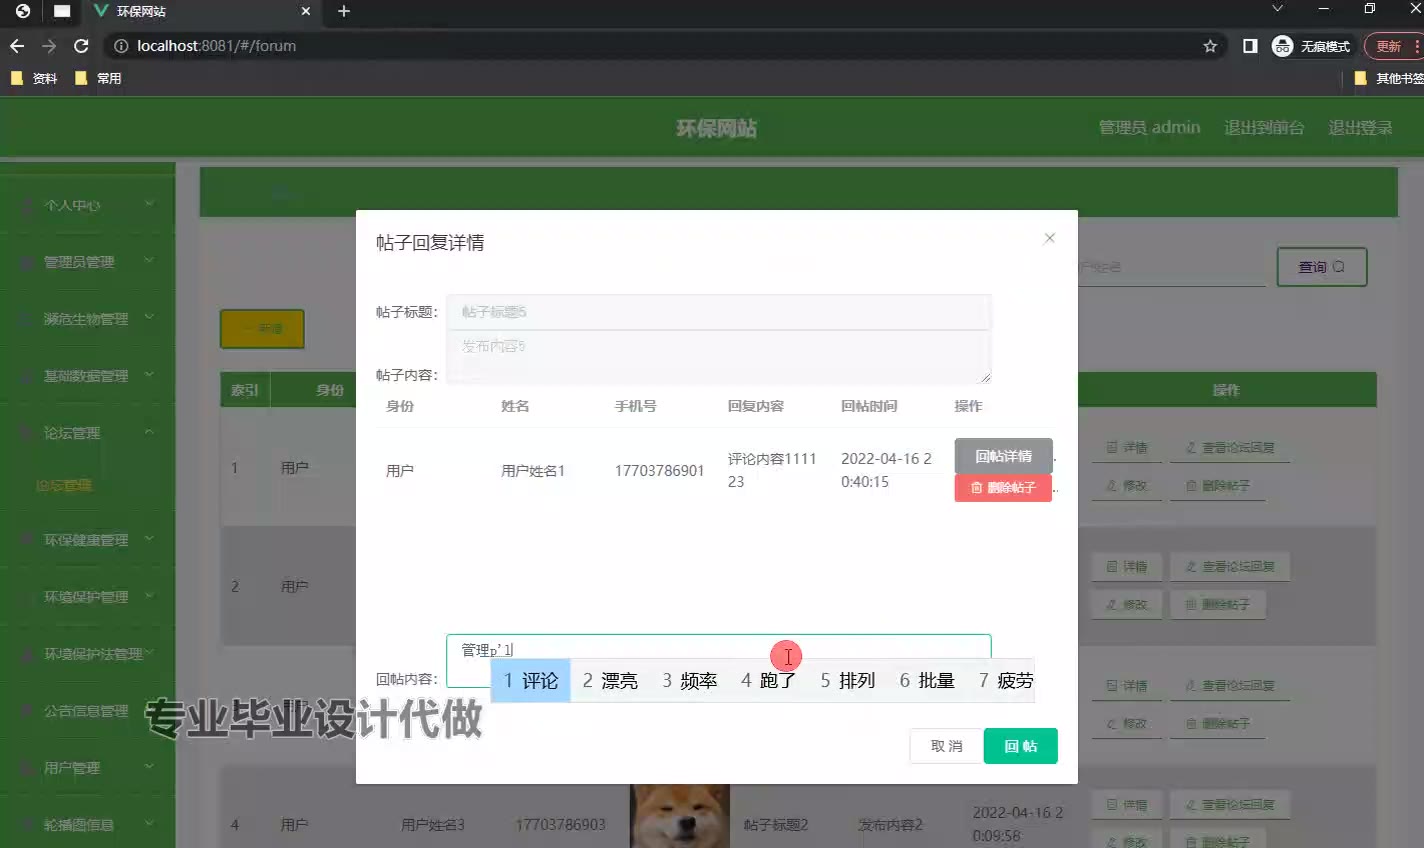Go back in browser history
1424x848 pixels.
pos(17,46)
